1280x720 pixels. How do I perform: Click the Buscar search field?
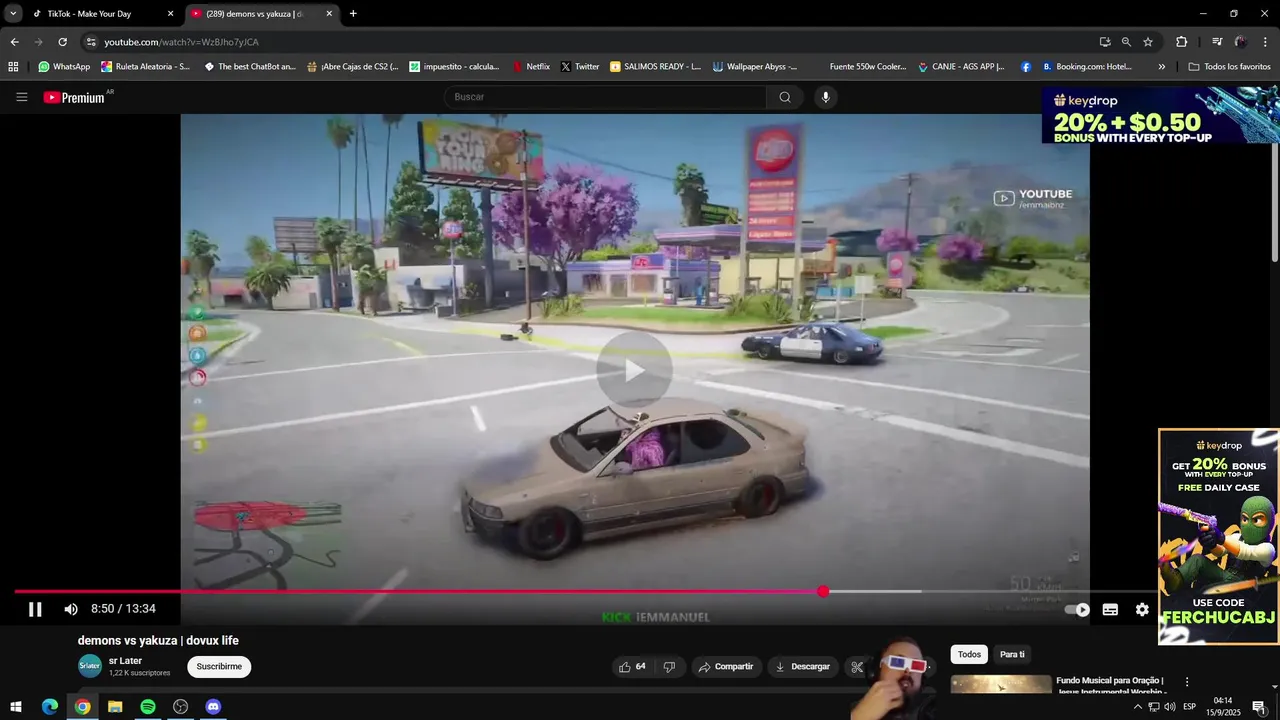(x=605, y=97)
